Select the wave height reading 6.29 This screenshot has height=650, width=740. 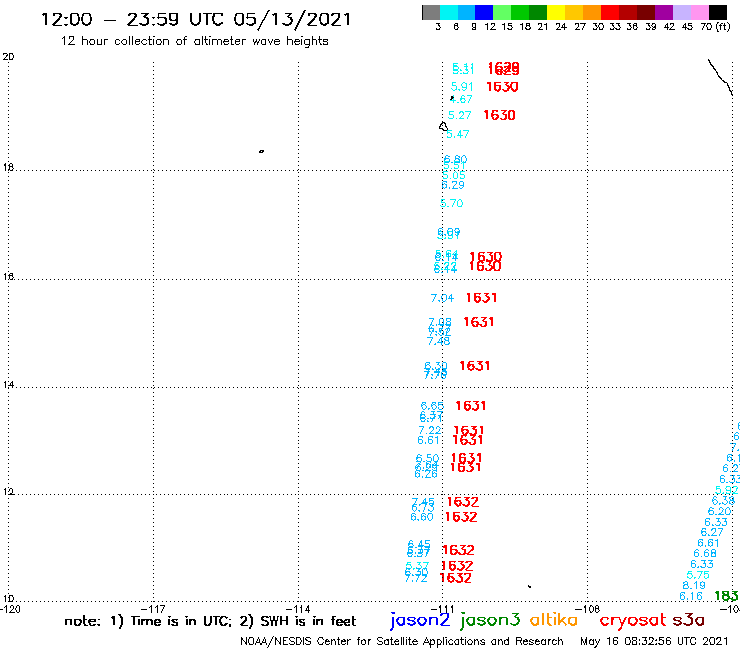[453, 185]
